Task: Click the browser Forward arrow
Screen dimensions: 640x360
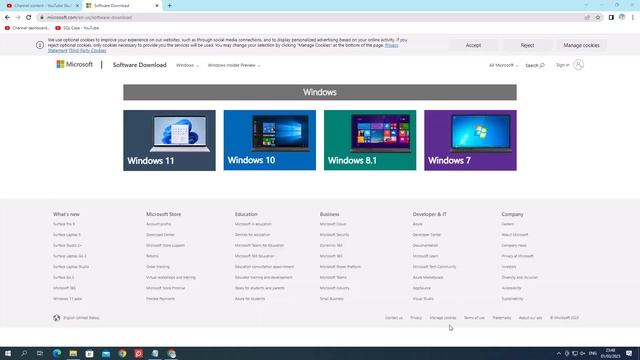Action: pos(18,18)
